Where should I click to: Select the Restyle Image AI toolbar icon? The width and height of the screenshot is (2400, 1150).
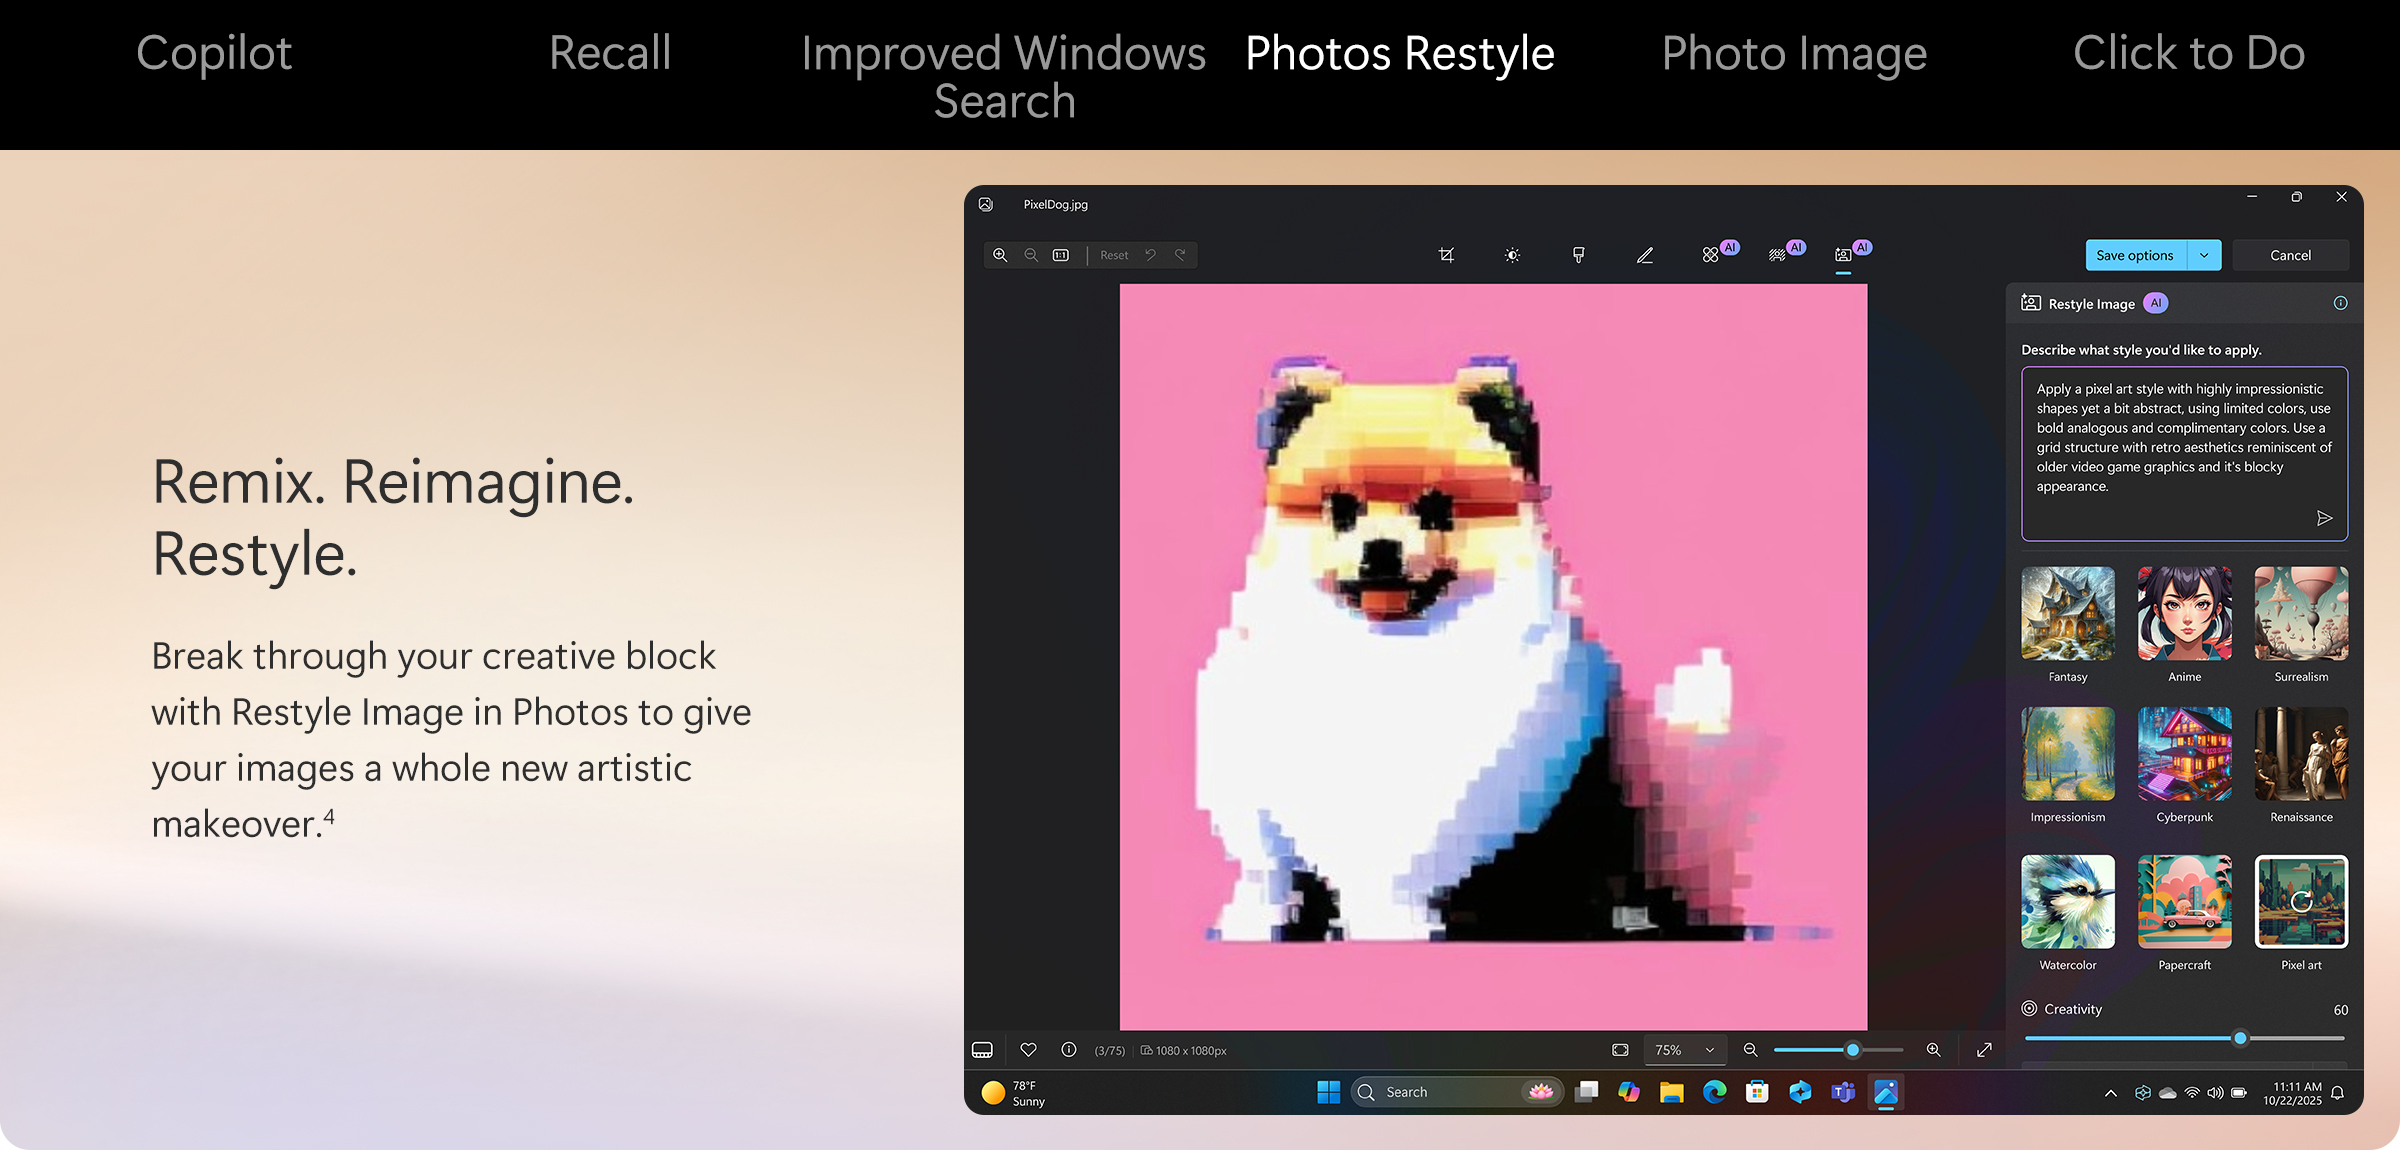pos(1843,255)
